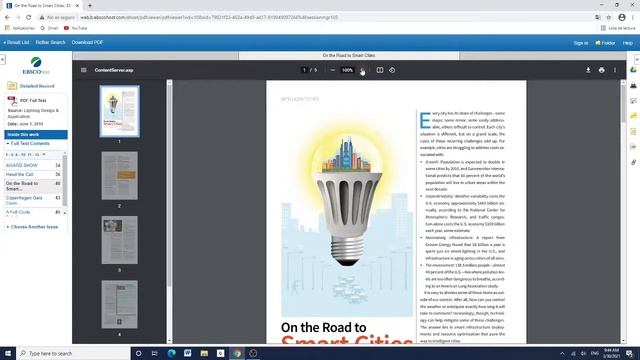Screen dimensions: 640x360
Task: Click the Permalink tool icon
Action: pos(633,162)
